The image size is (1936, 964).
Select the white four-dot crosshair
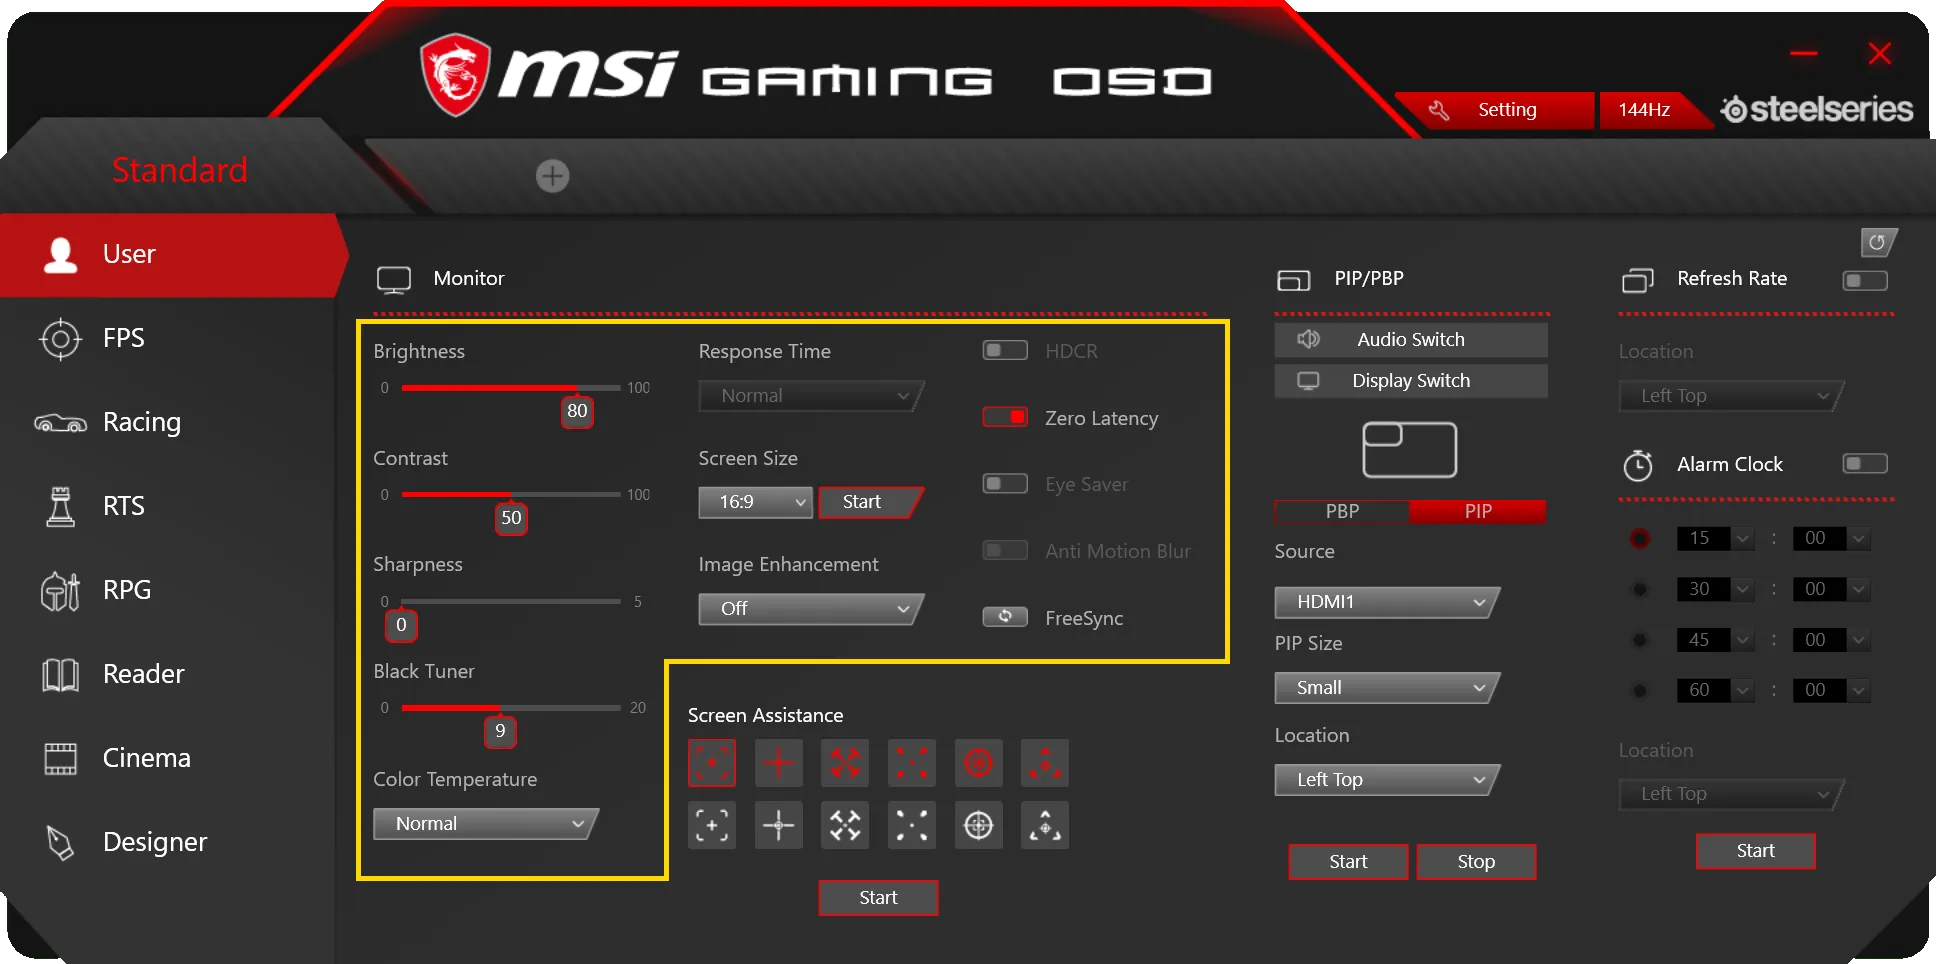click(912, 825)
